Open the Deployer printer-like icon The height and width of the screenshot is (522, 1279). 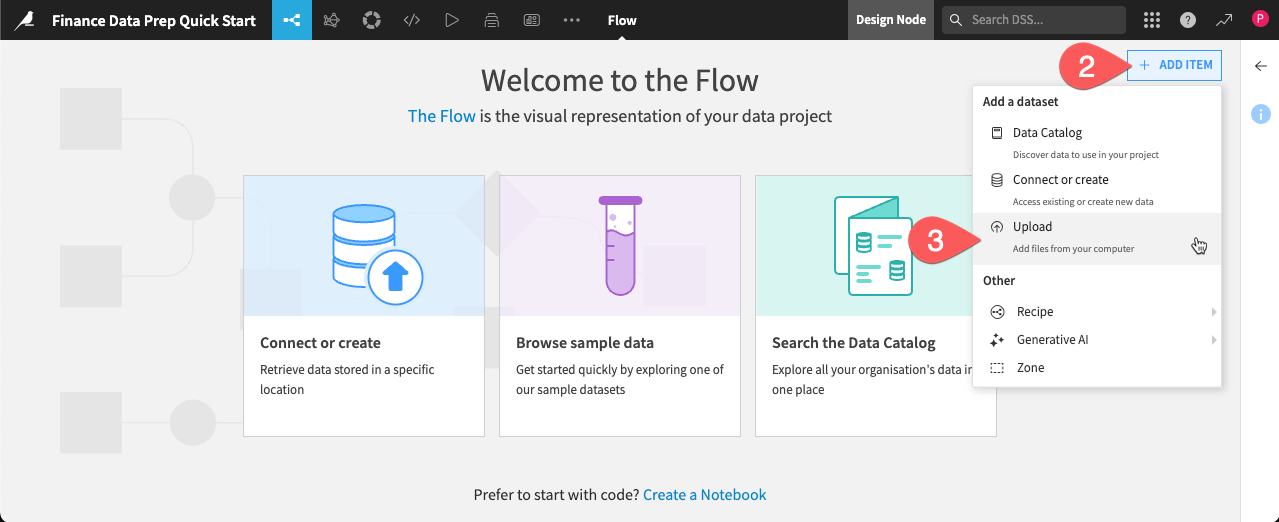coord(492,20)
